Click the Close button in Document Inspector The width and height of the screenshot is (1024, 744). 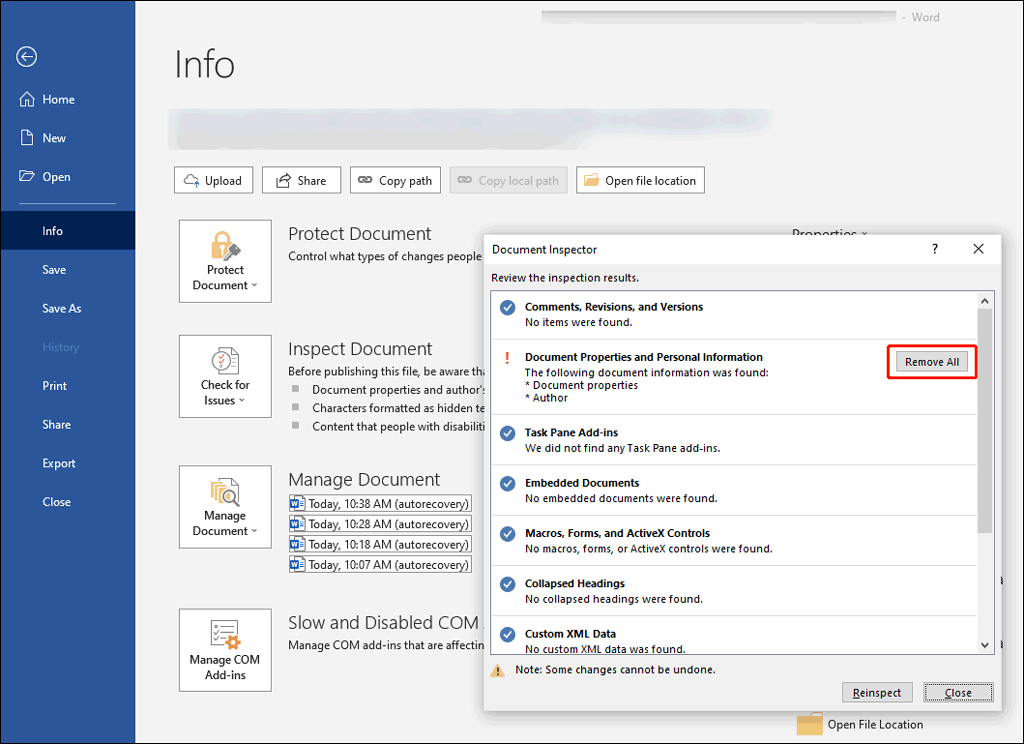click(958, 692)
